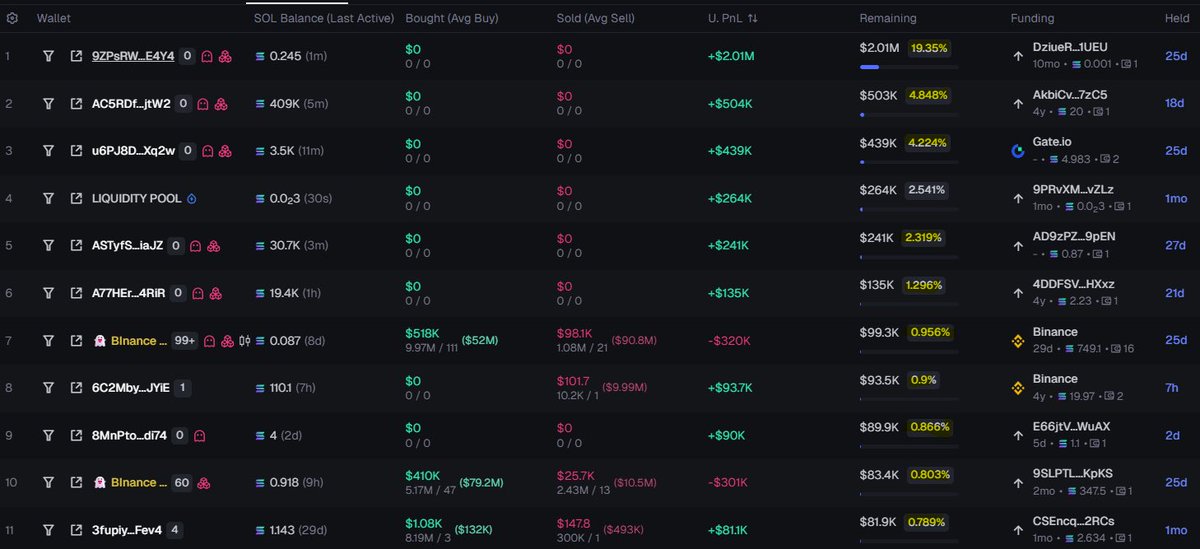Open the external link icon for 9ZPsRW...E4Y4
Viewport: 1200px width, 549px height.
click(76, 56)
